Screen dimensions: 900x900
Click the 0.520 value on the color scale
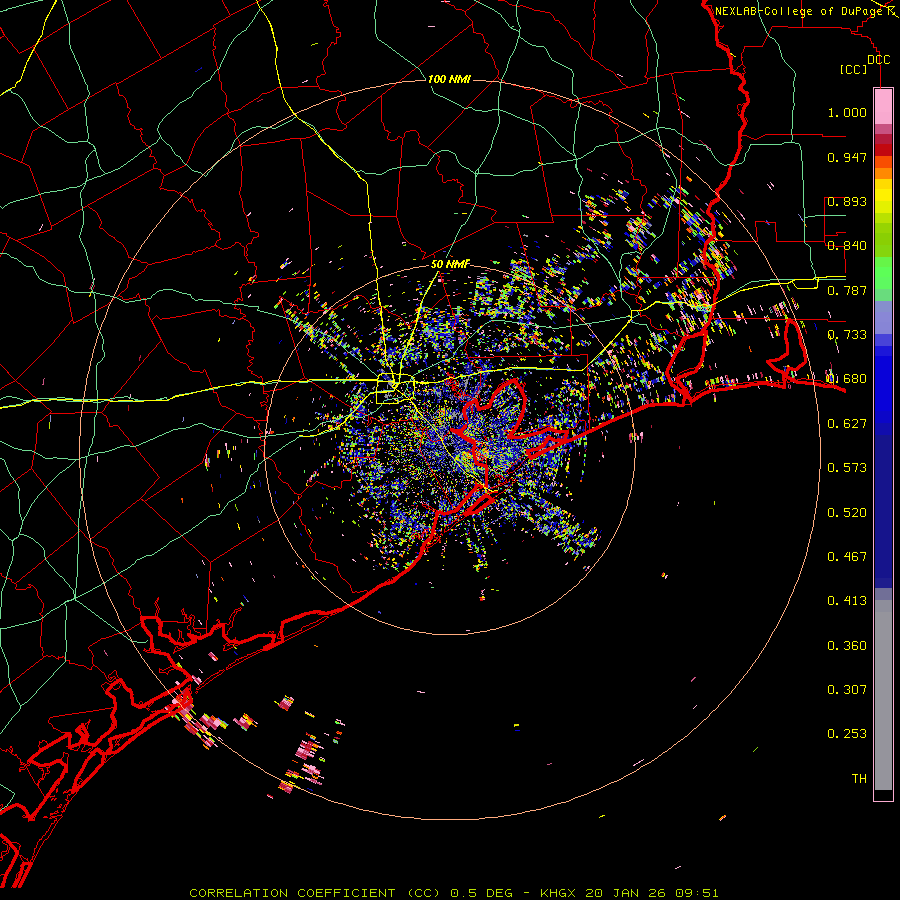[847, 513]
